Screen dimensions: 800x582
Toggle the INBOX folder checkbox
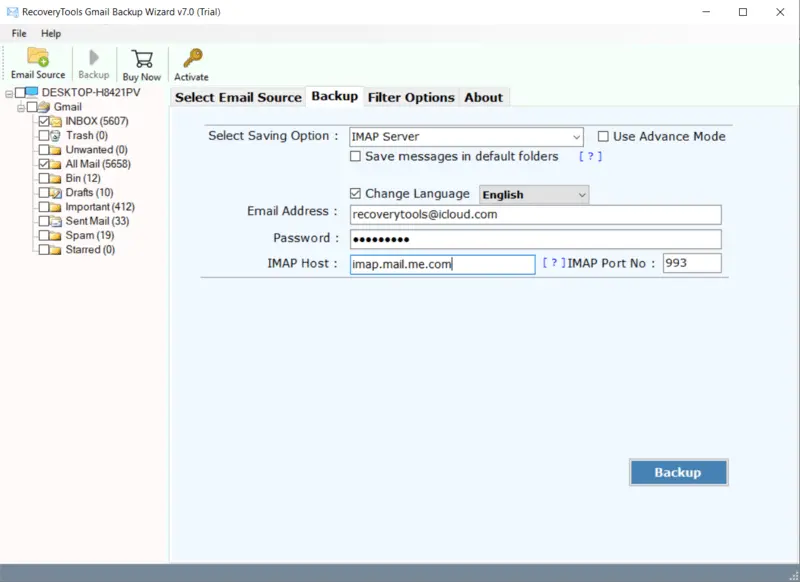[x=43, y=121]
